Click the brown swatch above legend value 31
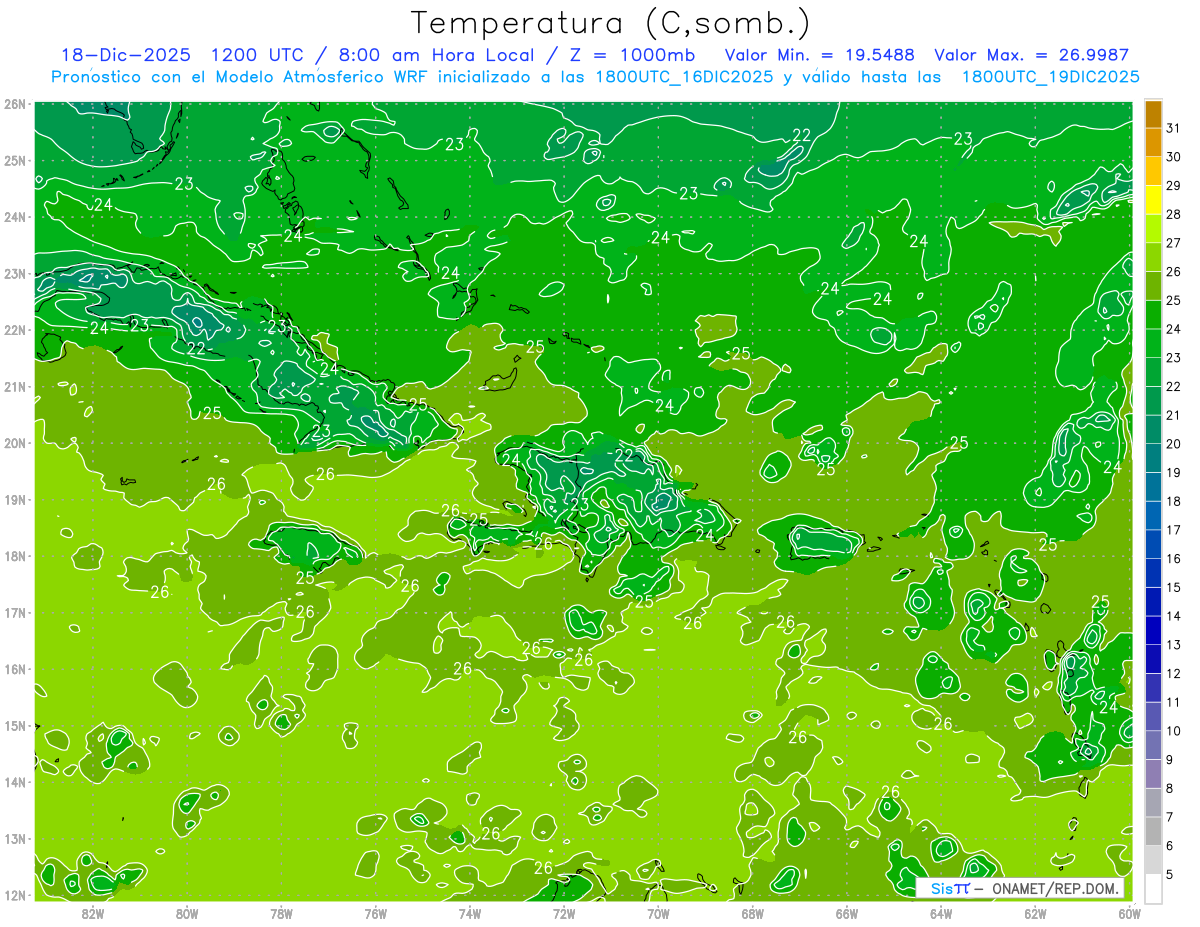1200x927 pixels. (1153, 114)
